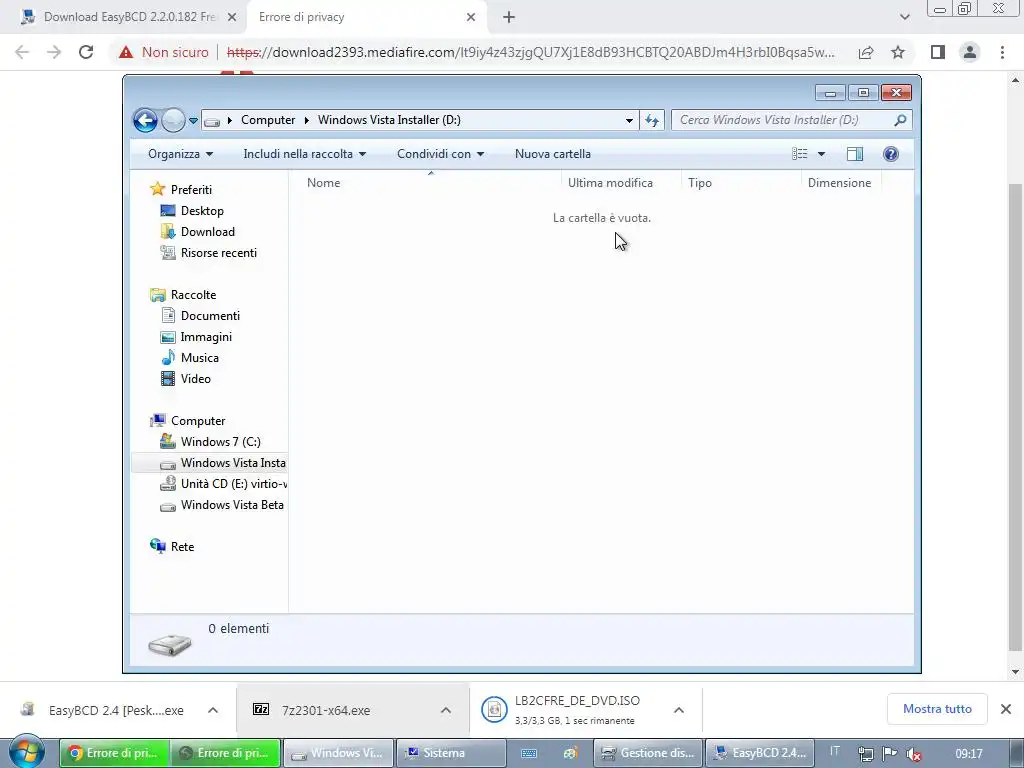Click the mediafire URL address bar
The height and width of the screenshot is (768, 1024).
[530, 52]
